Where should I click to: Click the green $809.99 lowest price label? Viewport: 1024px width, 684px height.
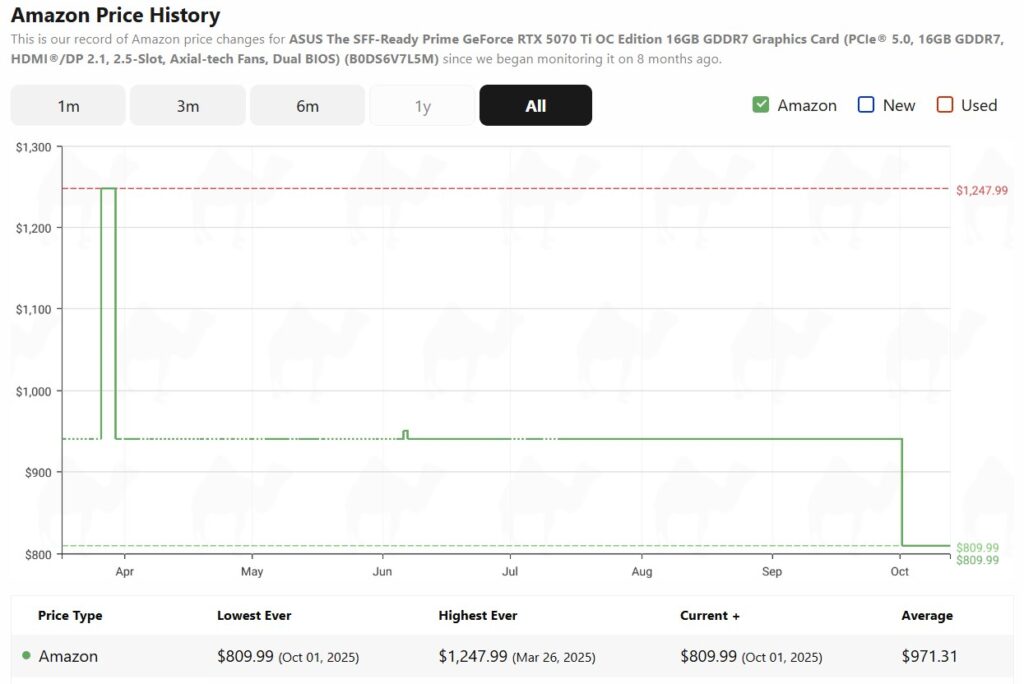977,547
